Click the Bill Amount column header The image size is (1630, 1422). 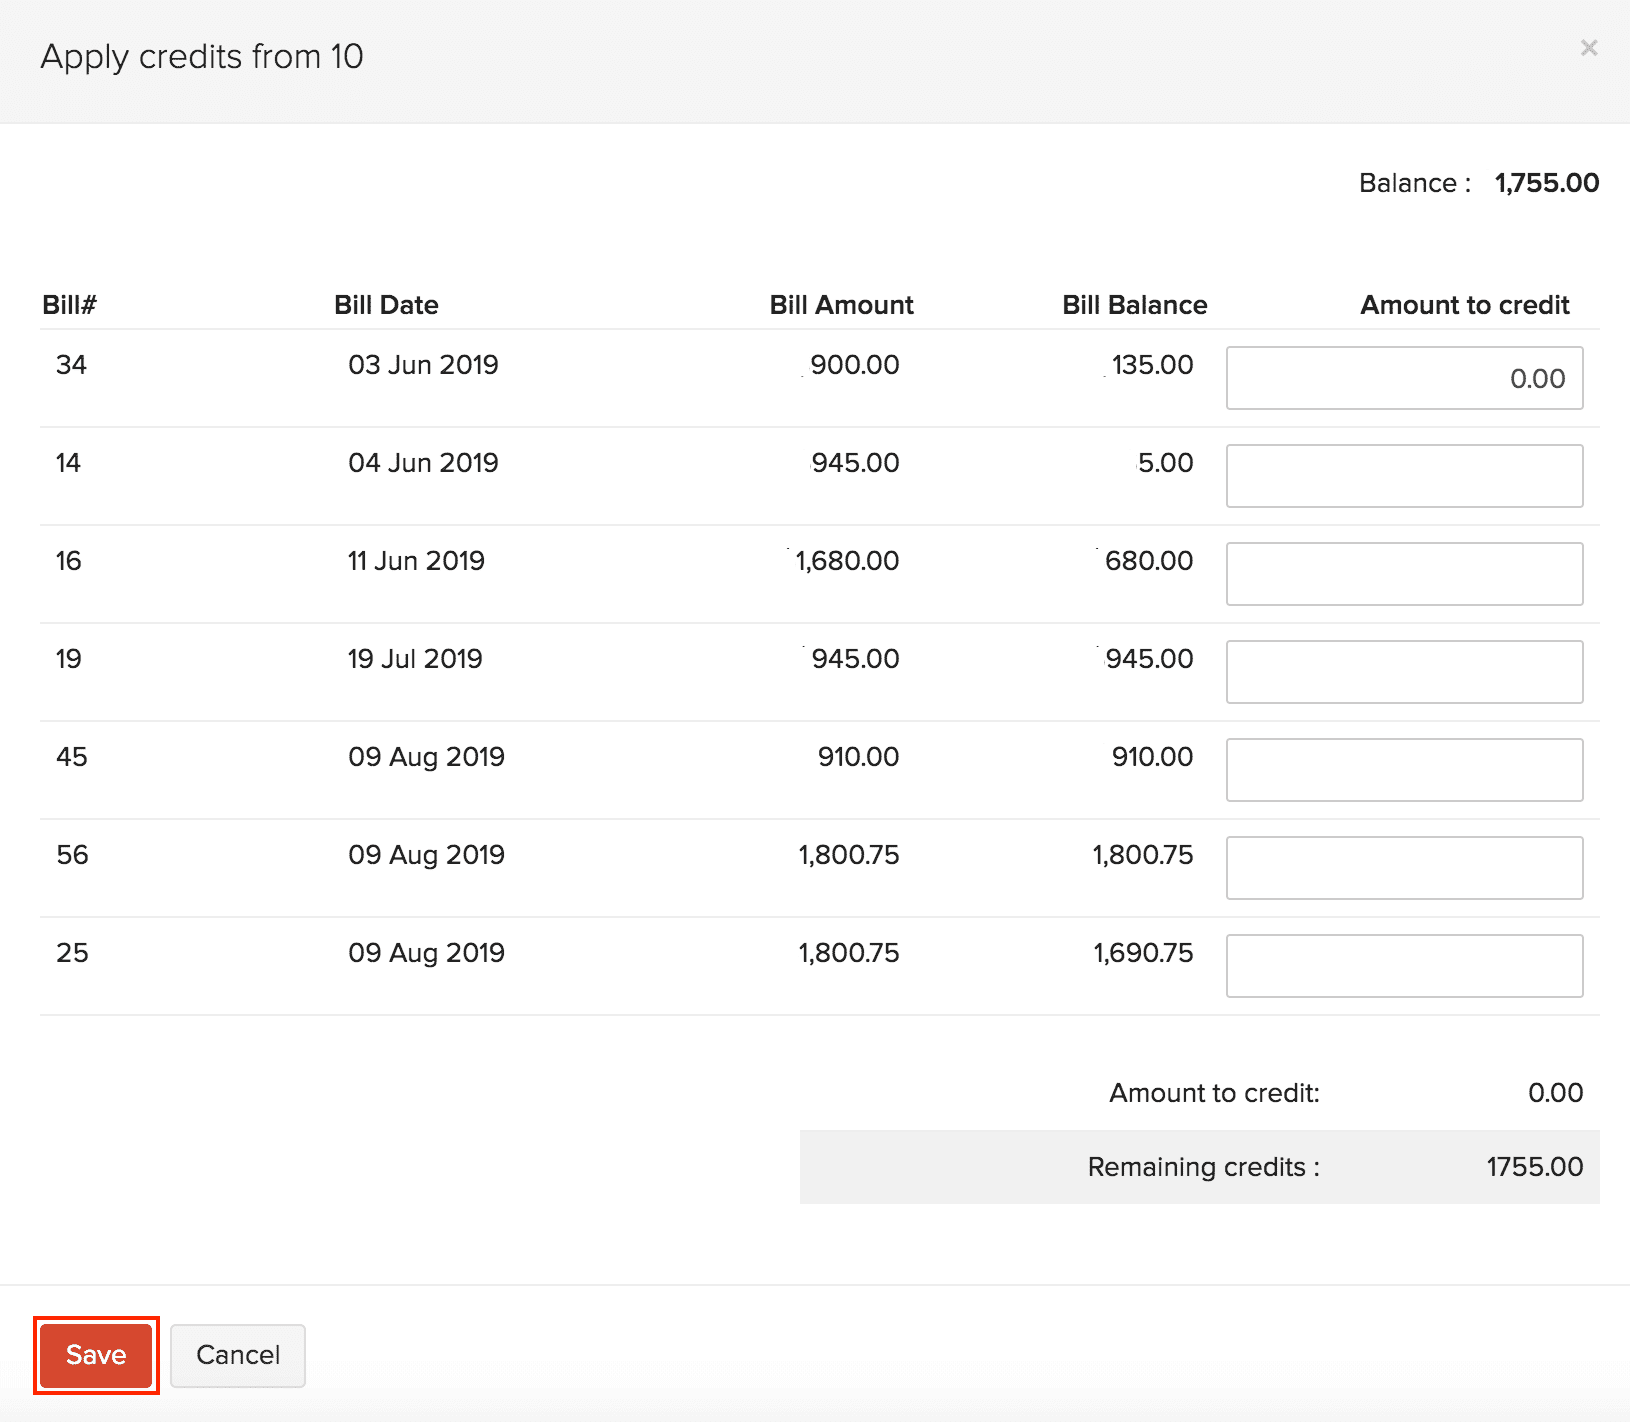click(x=841, y=305)
